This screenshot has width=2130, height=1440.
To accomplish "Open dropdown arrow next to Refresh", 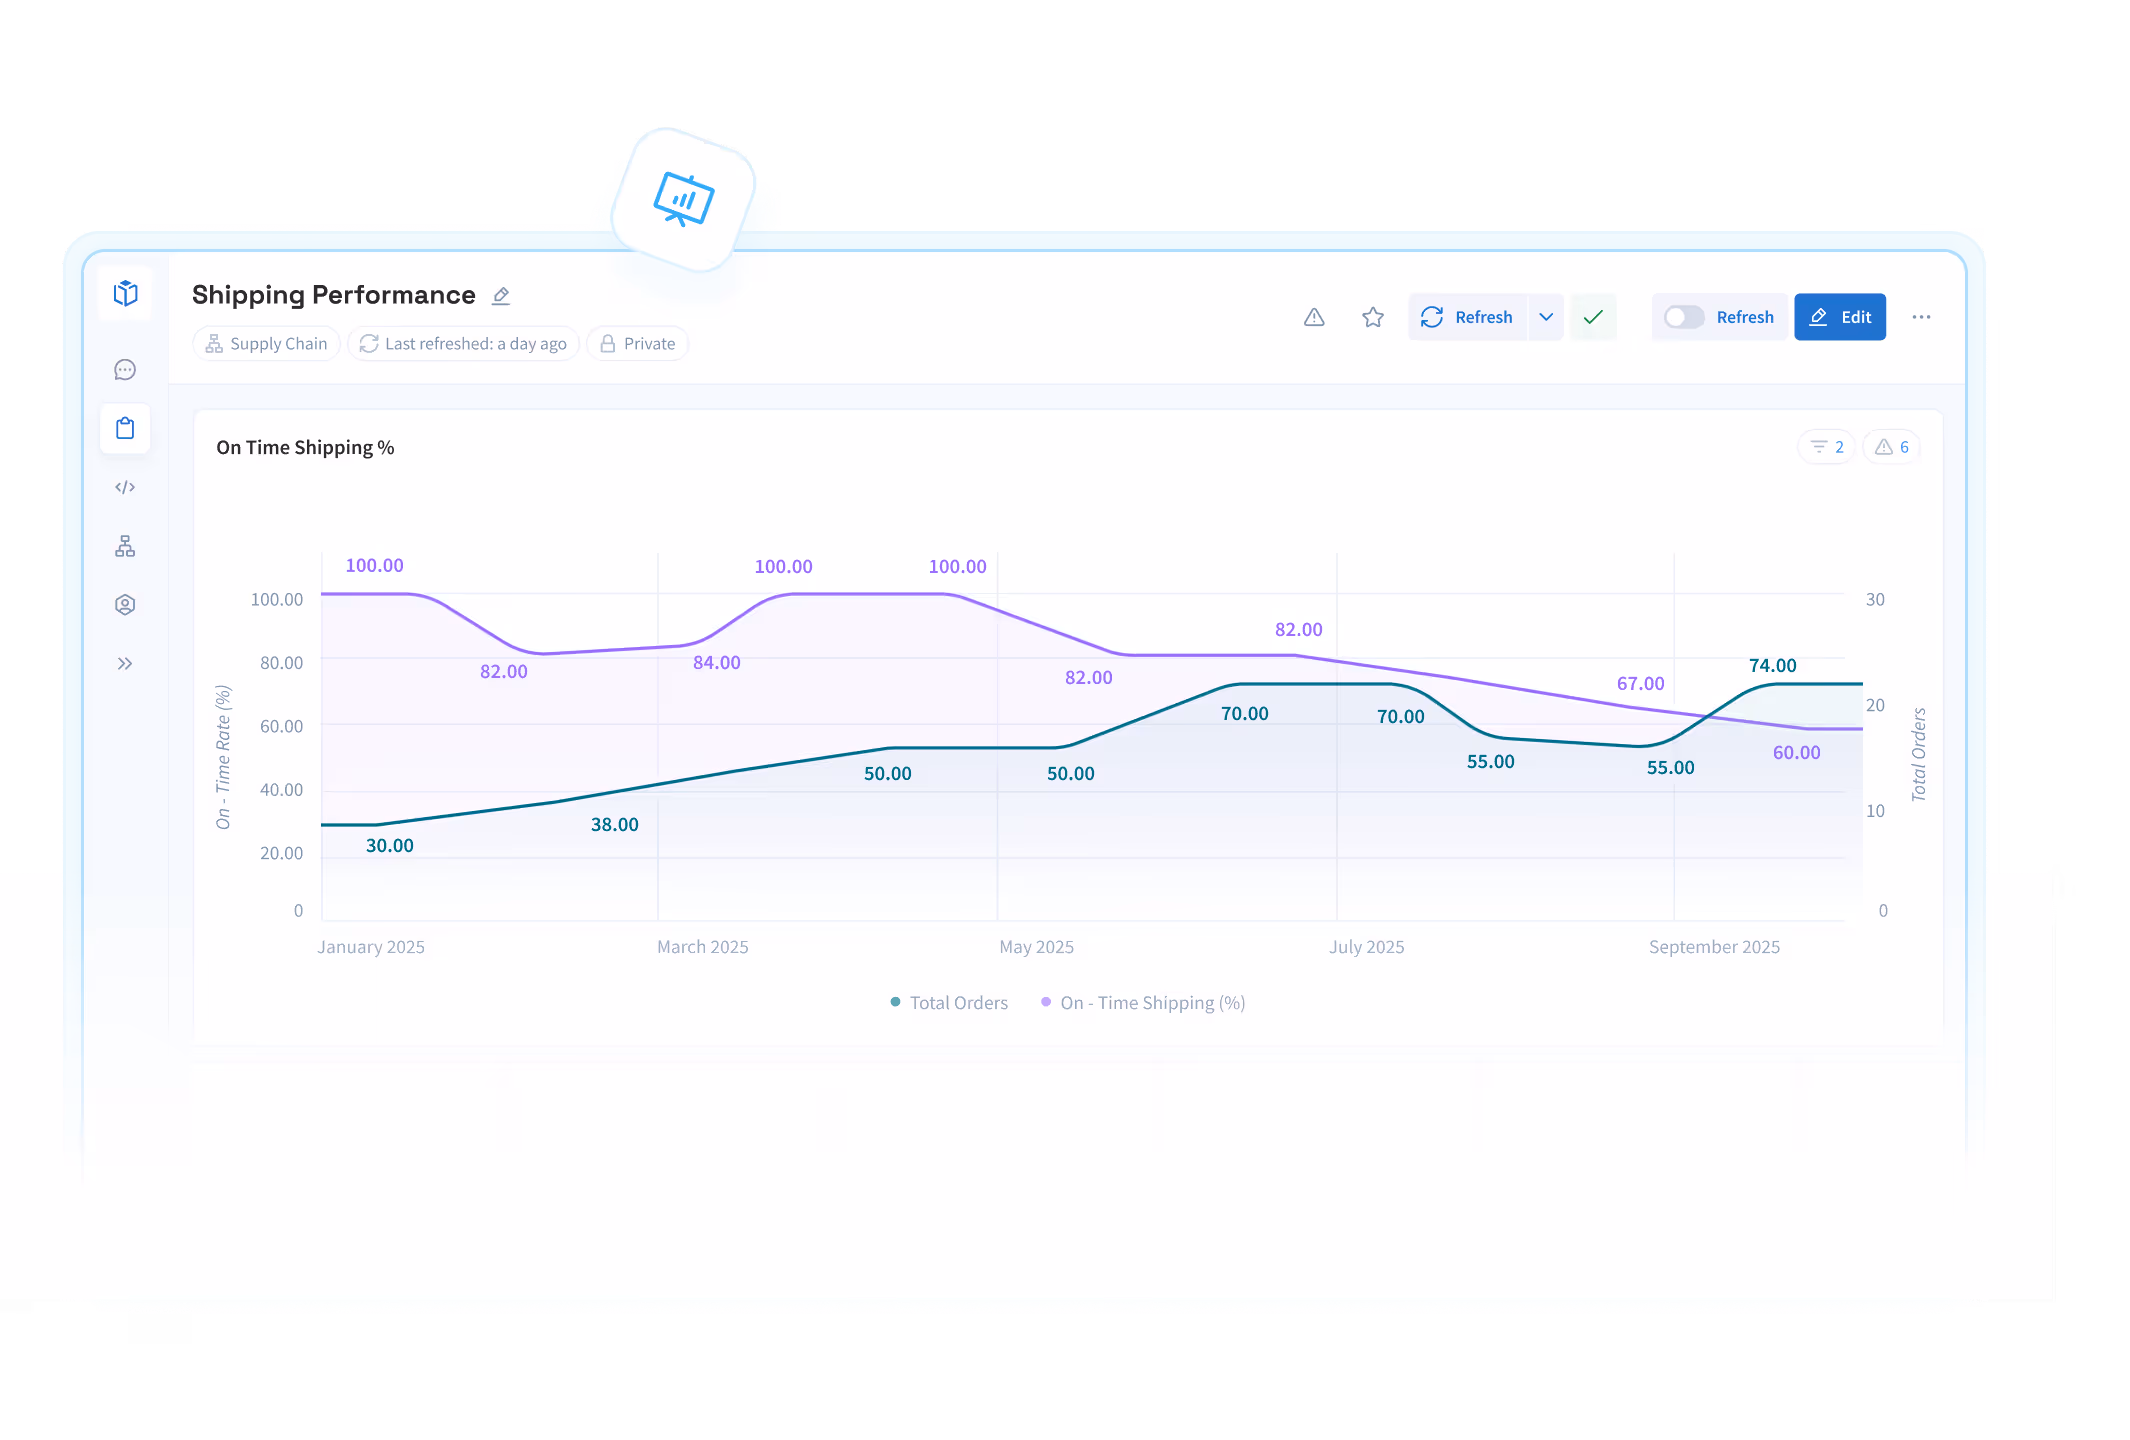I will point(1546,317).
